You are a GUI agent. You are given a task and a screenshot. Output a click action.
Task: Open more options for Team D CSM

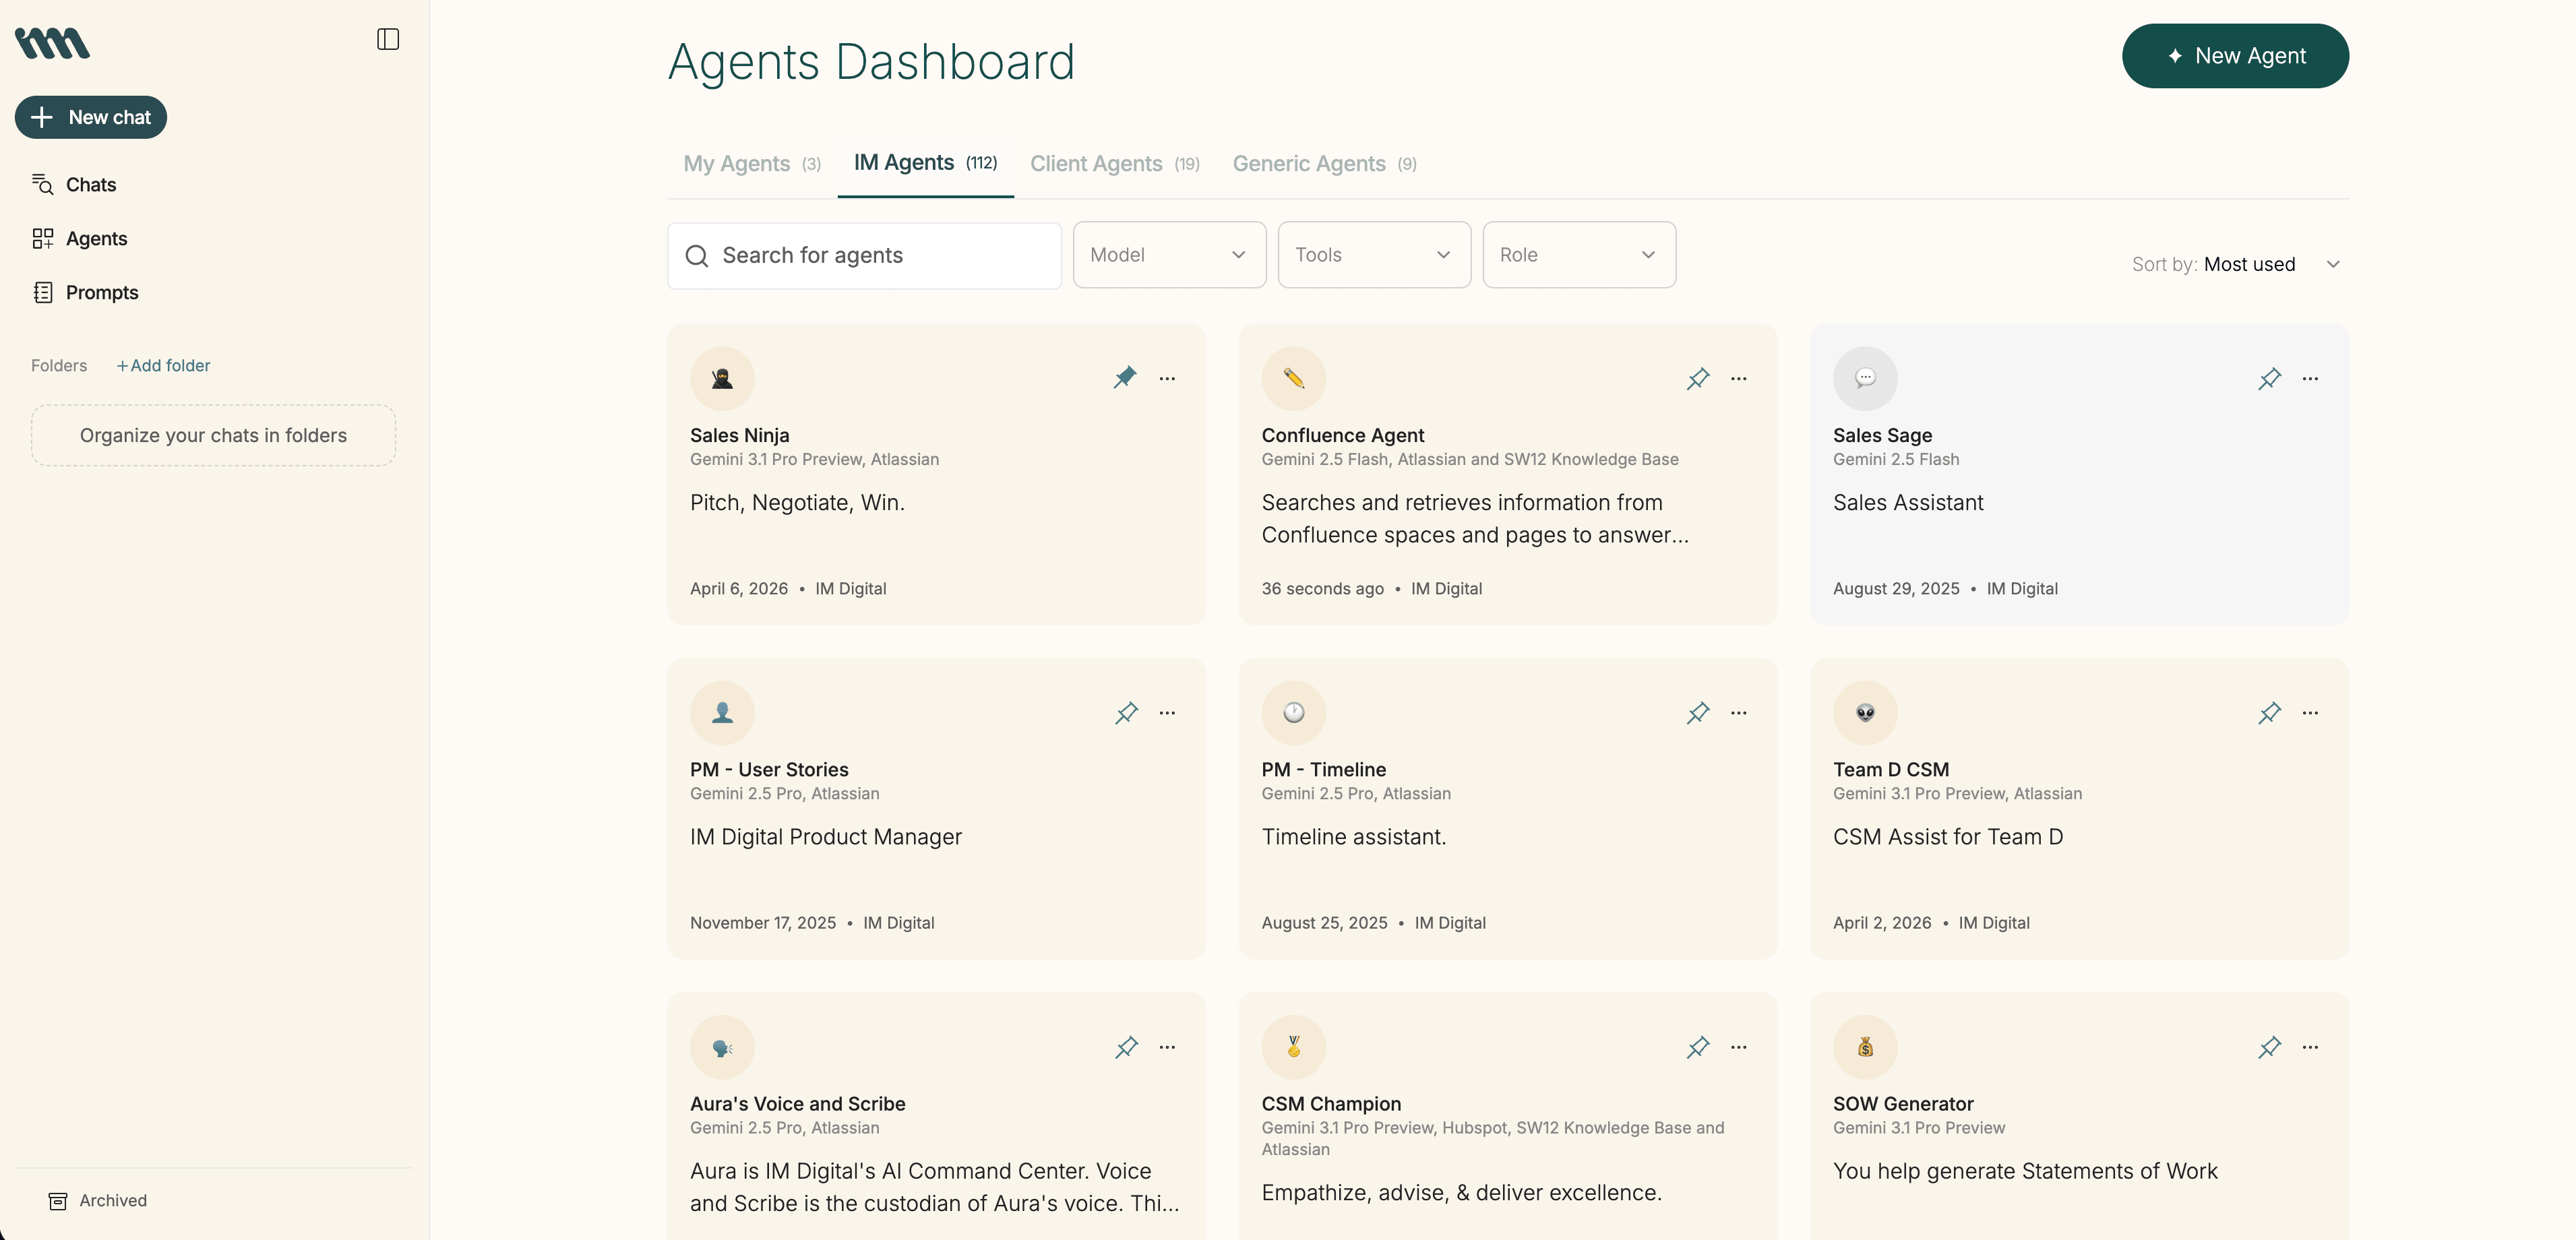[x=2310, y=713]
